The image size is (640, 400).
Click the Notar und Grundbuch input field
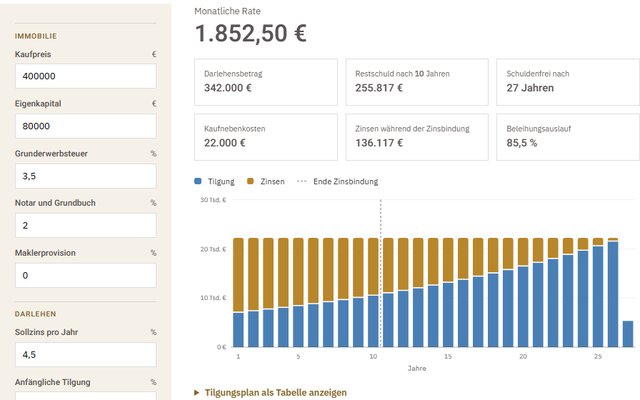pyautogui.click(x=86, y=225)
